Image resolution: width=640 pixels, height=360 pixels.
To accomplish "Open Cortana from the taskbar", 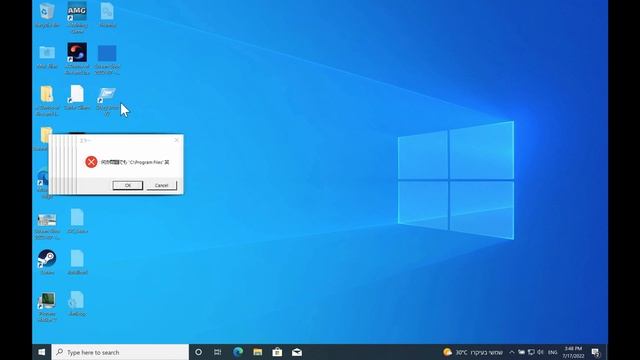I will point(198,352).
